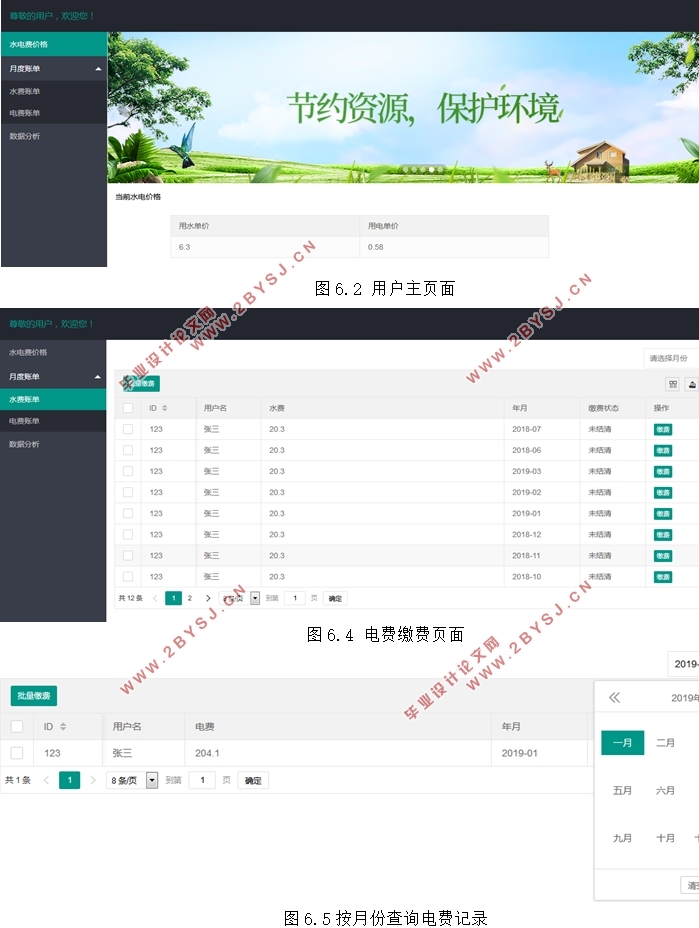Click 确定 in water bill pagination
Viewport: 699px width, 928px height.
point(335,598)
